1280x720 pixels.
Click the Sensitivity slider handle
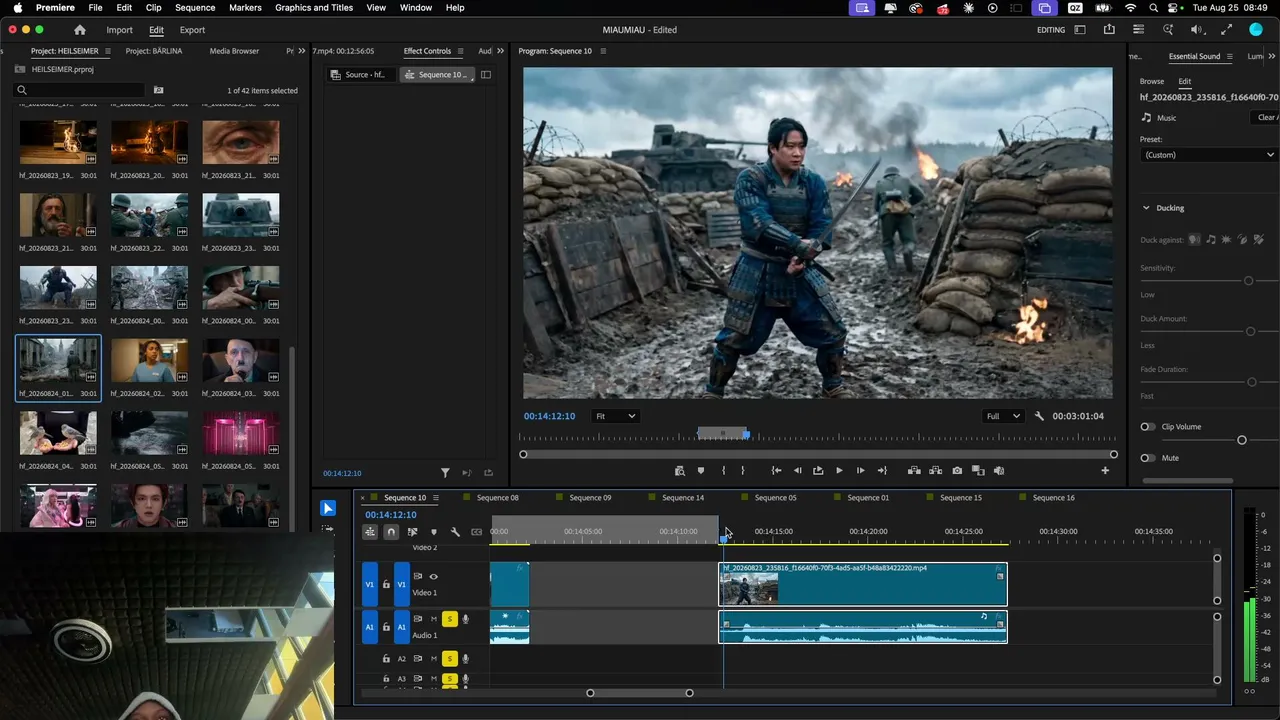pyautogui.click(x=1248, y=281)
